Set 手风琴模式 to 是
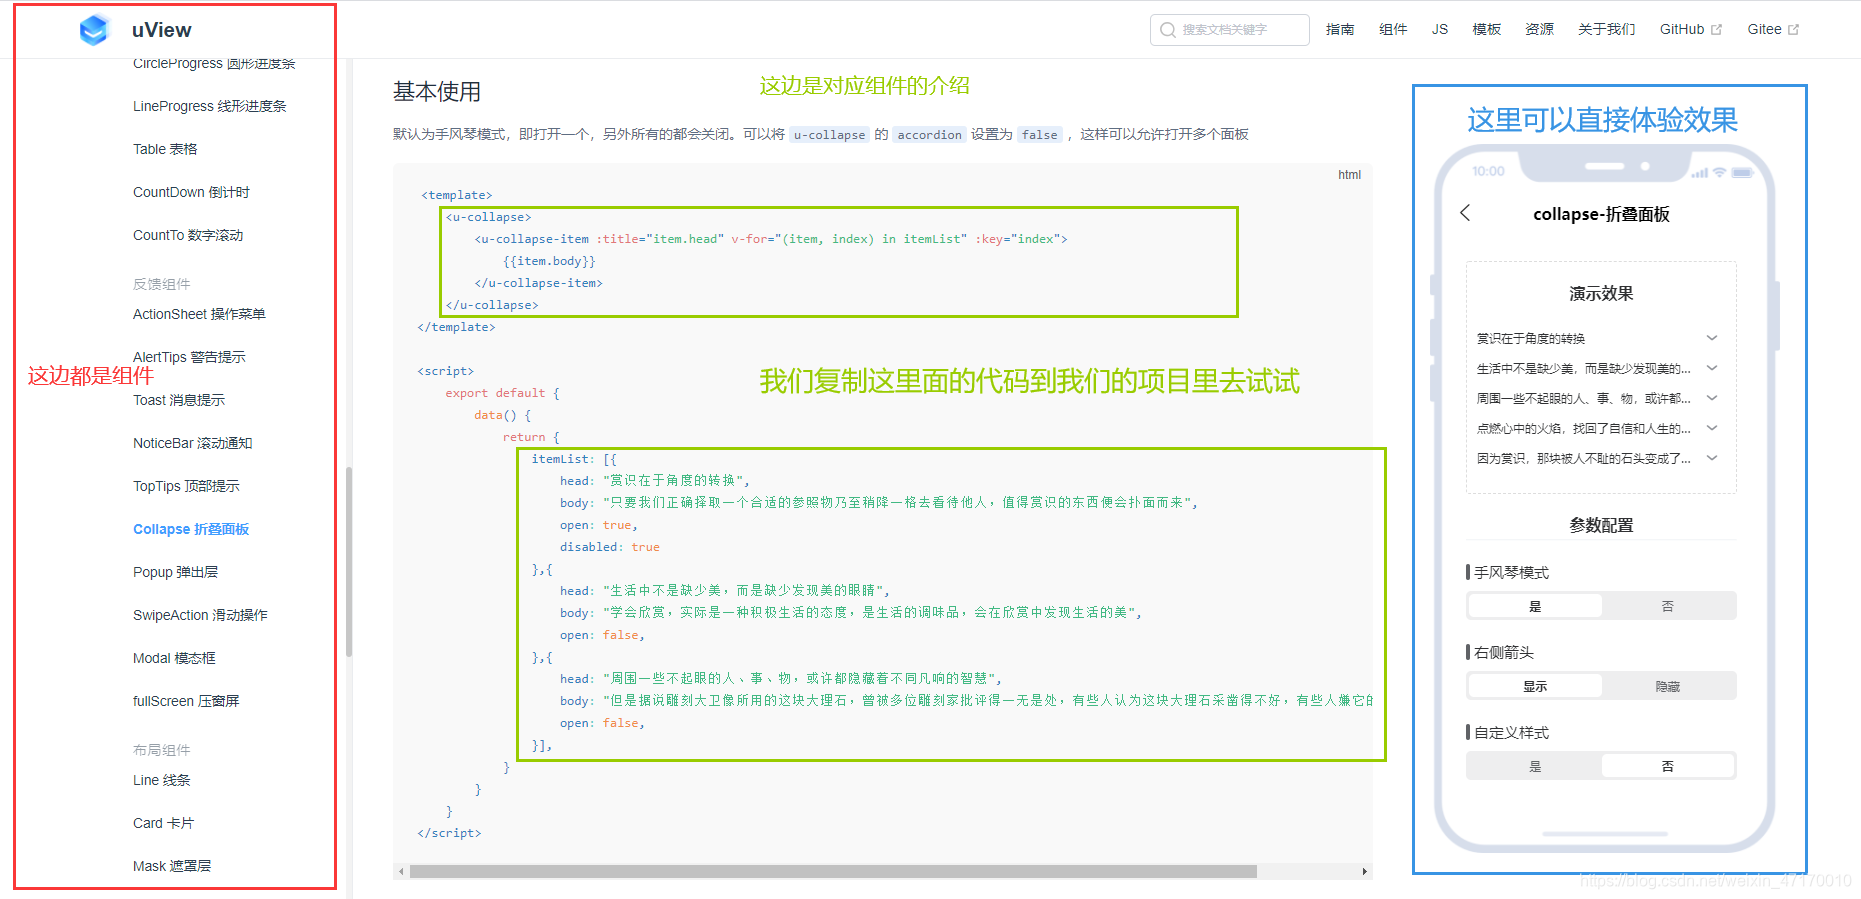Image resolution: width=1861 pixels, height=899 pixels. tap(1535, 606)
